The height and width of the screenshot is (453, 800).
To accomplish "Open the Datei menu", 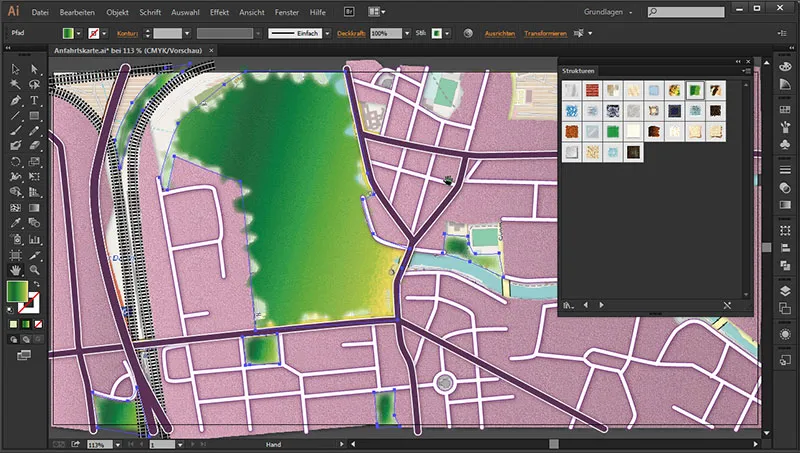I will (40, 12).
